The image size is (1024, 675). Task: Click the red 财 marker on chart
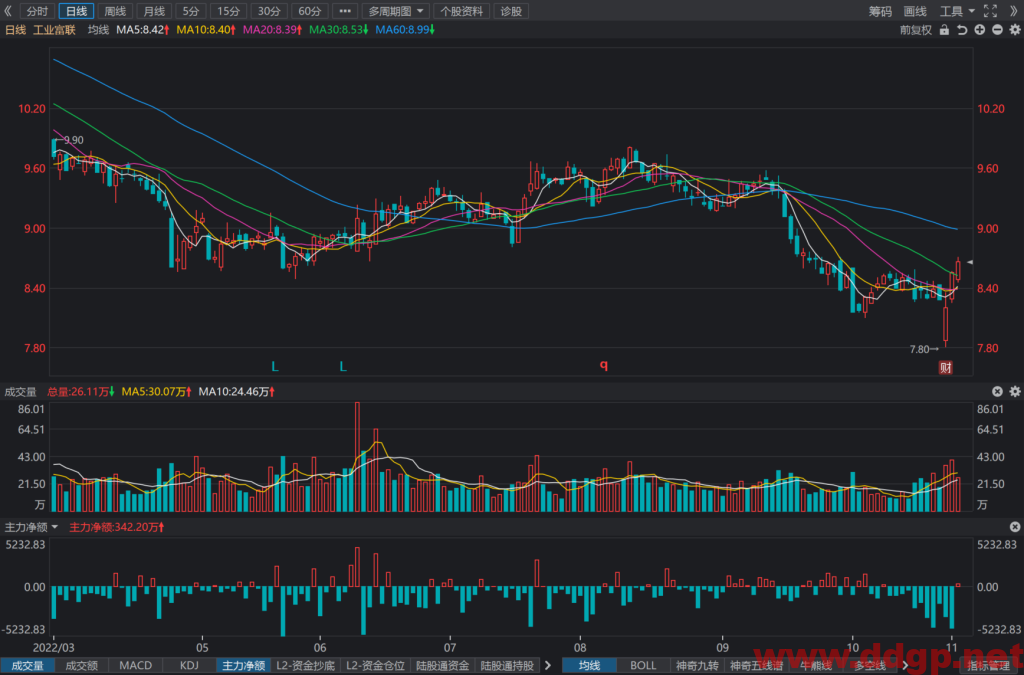click(x=946, y=368)
